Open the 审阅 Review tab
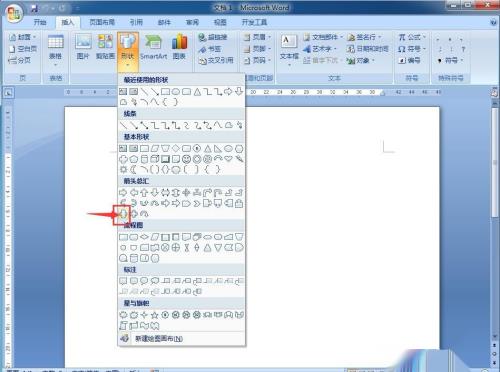 [192, 22]
